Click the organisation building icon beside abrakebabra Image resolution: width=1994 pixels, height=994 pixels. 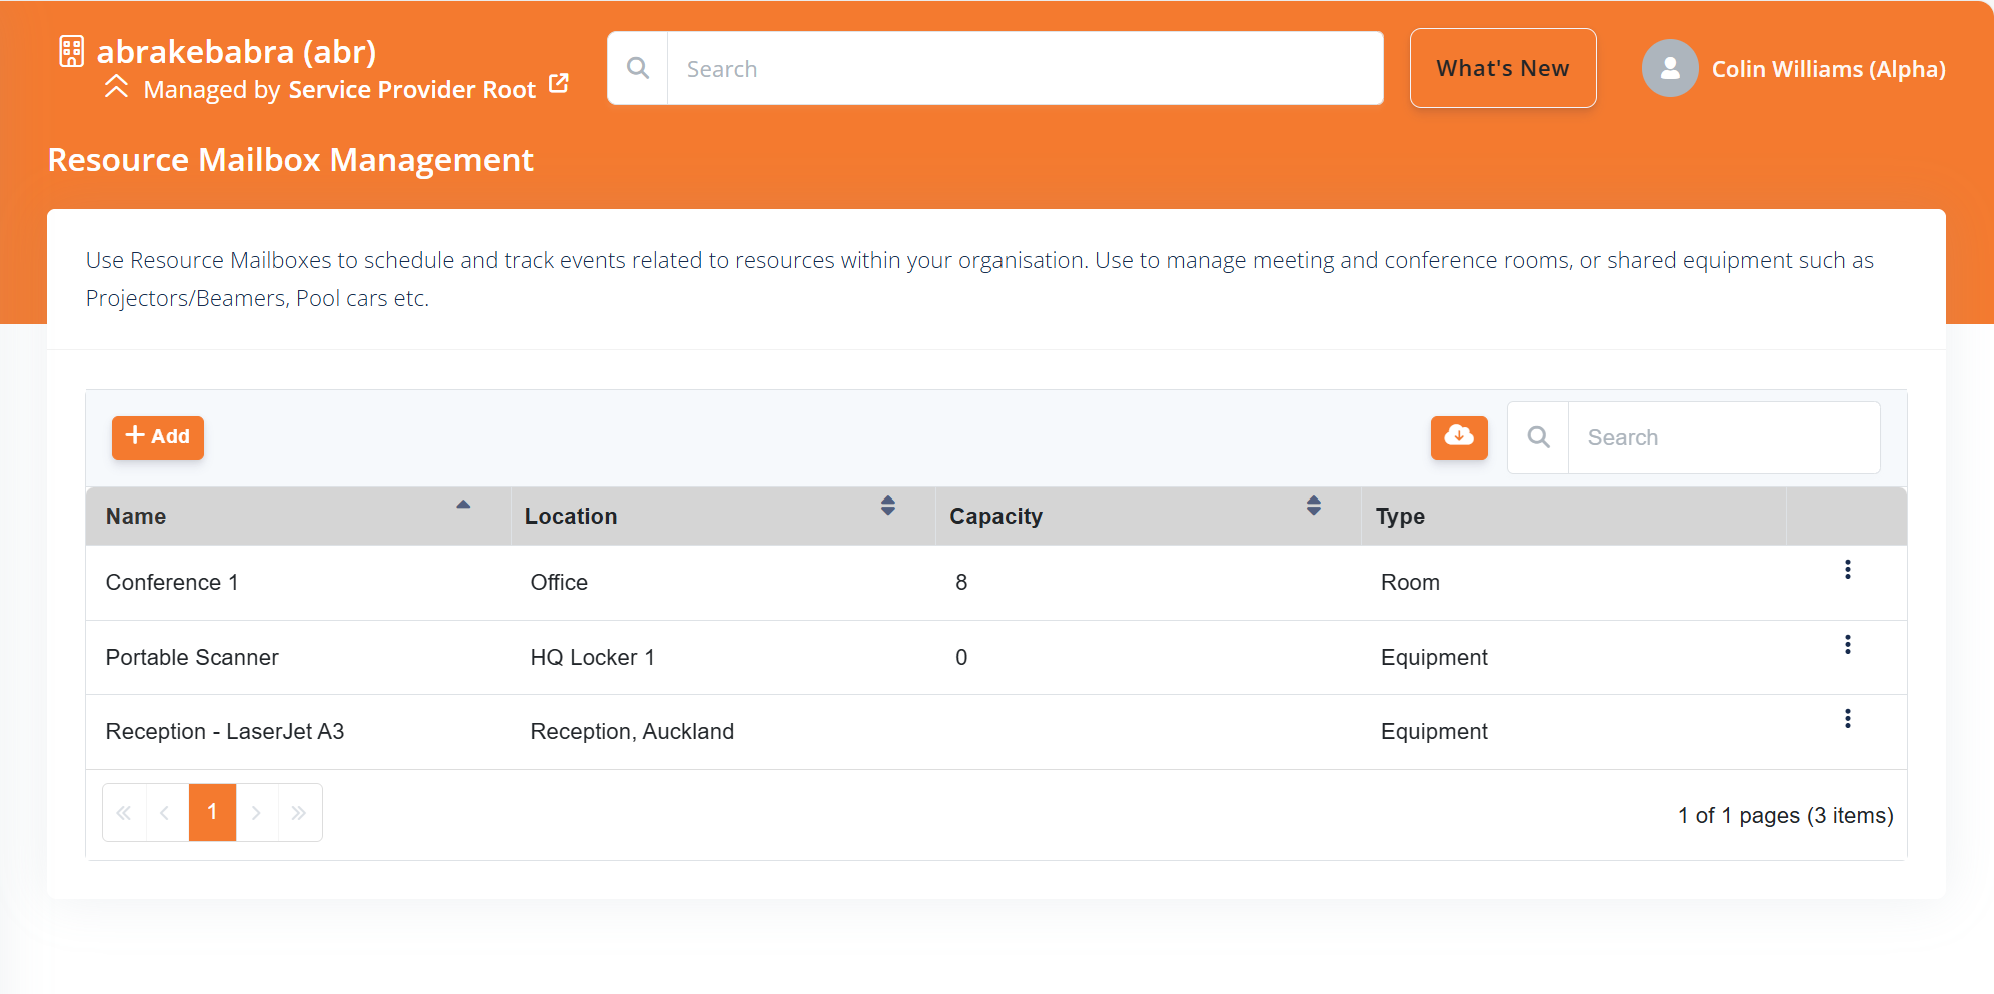tap(70, 52)
